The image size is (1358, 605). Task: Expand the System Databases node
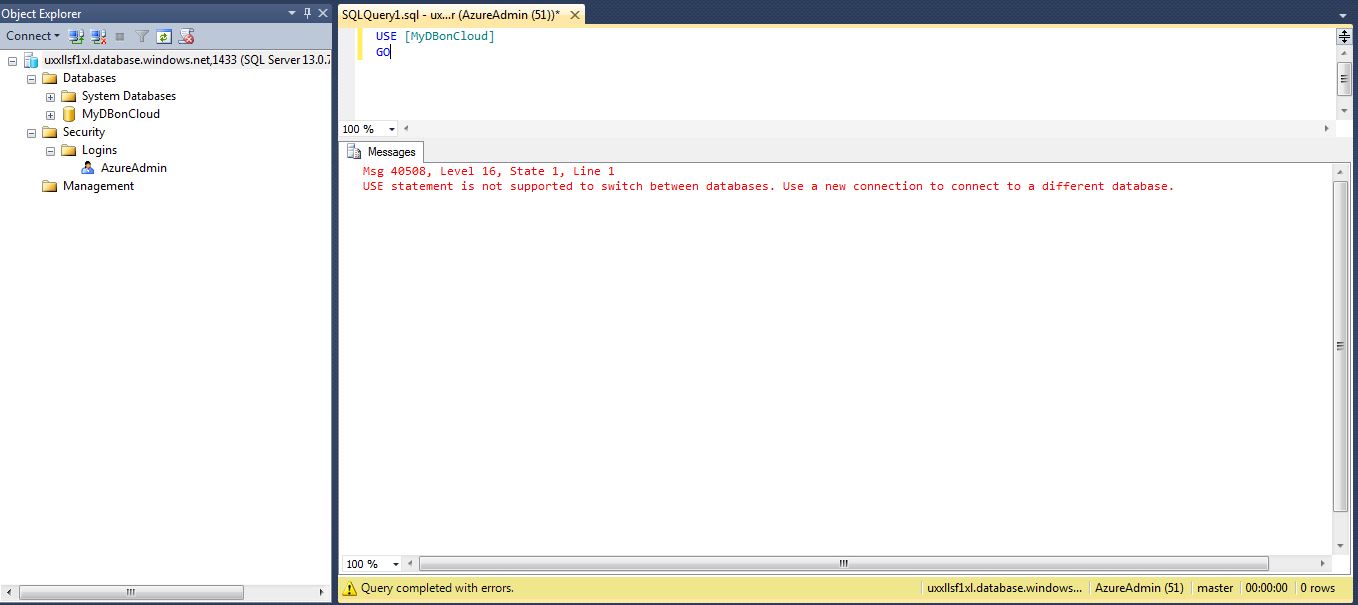[x=50, y=95]
